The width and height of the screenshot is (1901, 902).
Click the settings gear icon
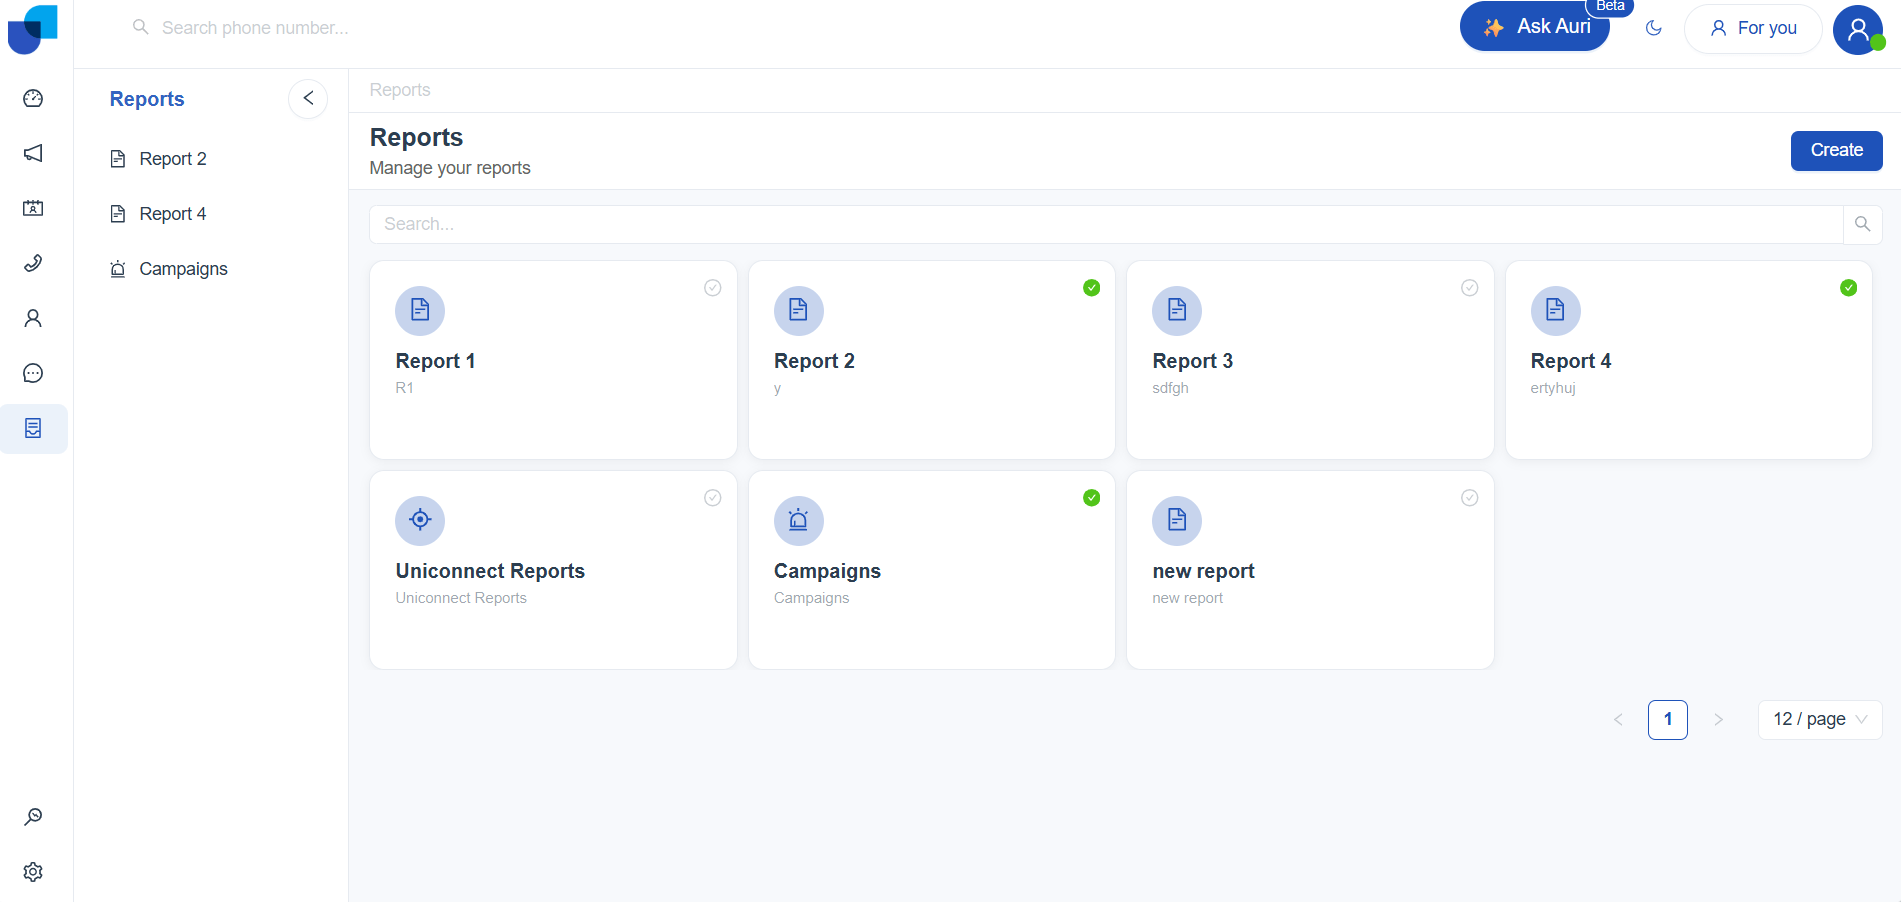[x=33, y=872]
